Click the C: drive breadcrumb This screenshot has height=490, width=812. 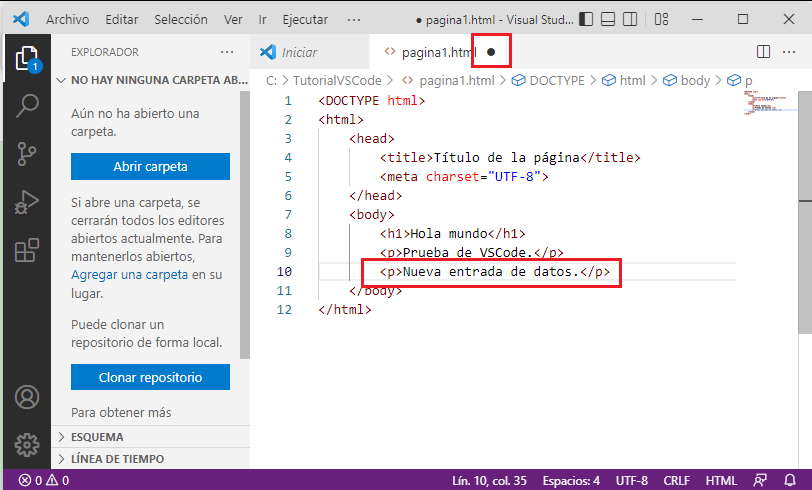271,80
